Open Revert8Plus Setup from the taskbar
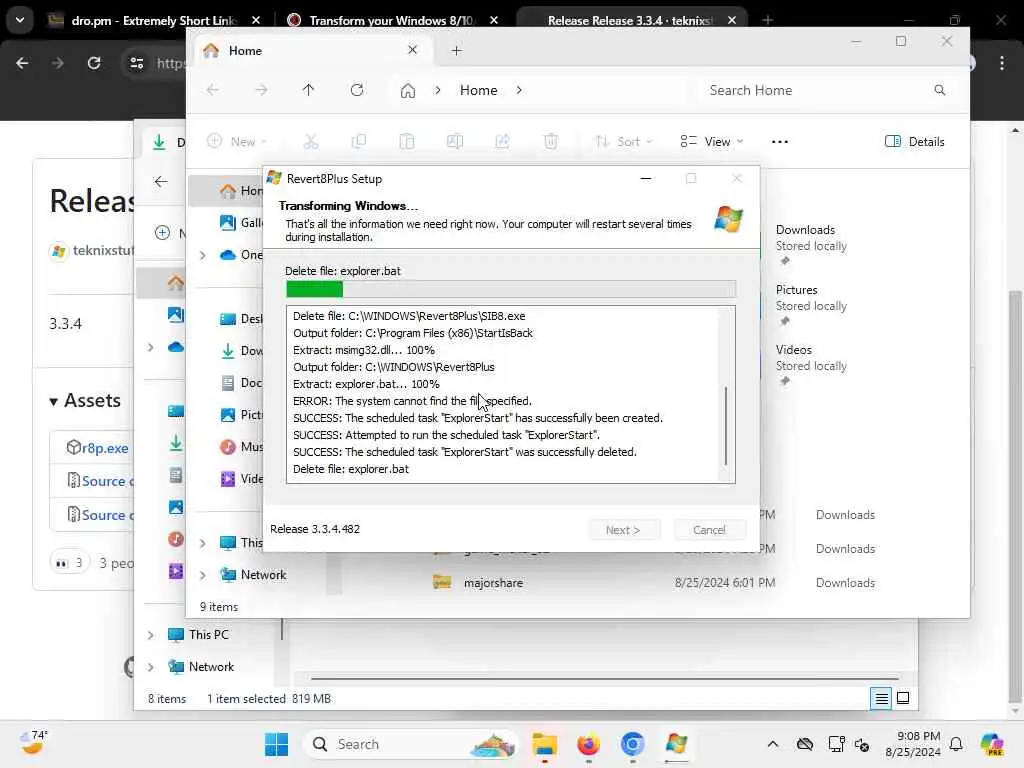Screen dimensions: 1024x768 click(x=677, y=744)
